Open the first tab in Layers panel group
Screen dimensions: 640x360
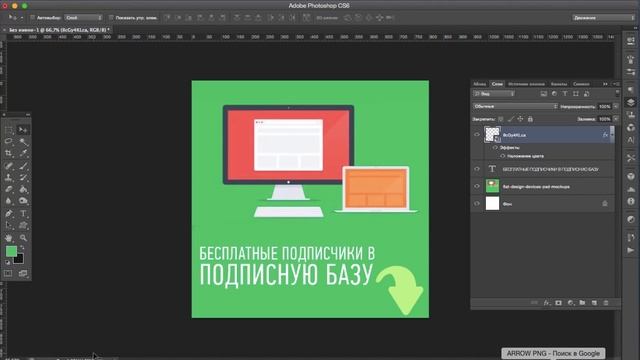pos(479,84)
